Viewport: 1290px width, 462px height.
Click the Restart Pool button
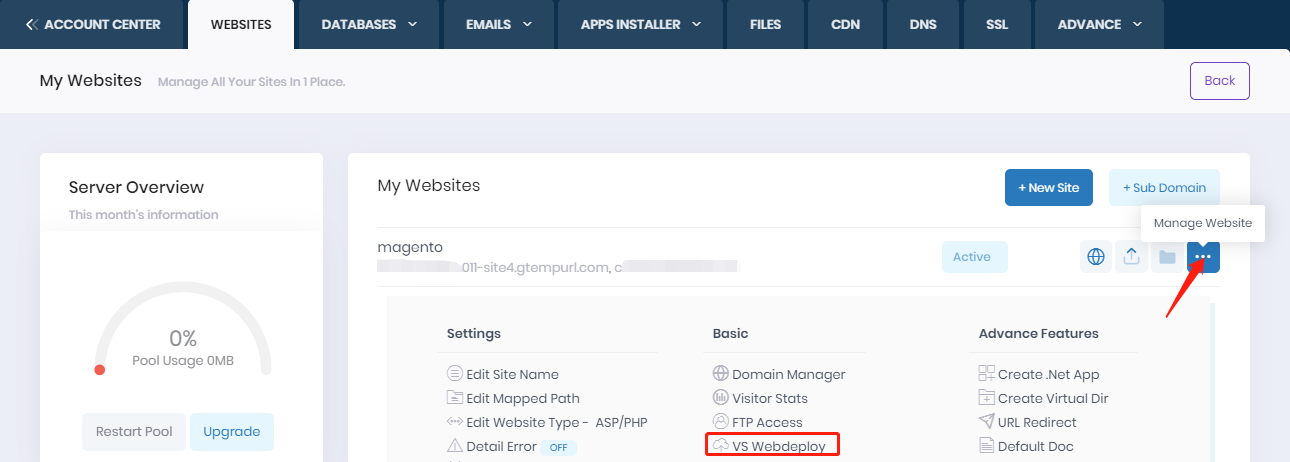(134, 432)
